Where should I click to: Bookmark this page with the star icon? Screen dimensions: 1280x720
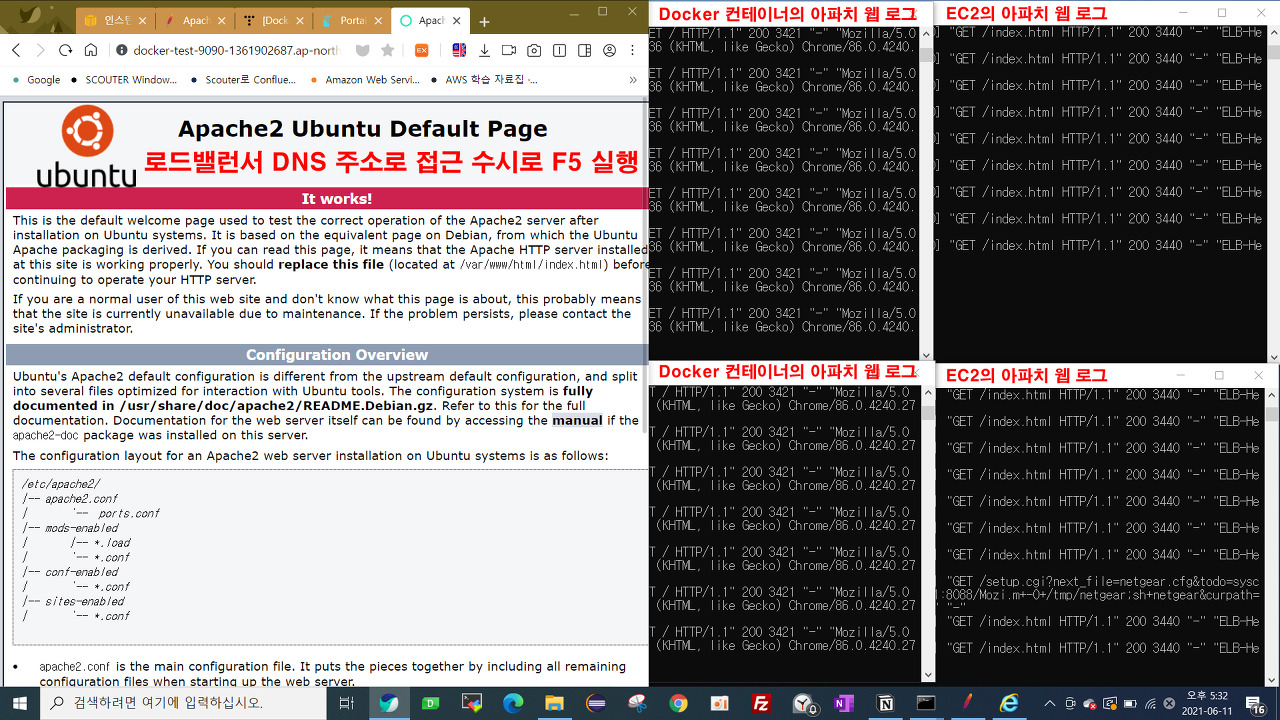387,50
